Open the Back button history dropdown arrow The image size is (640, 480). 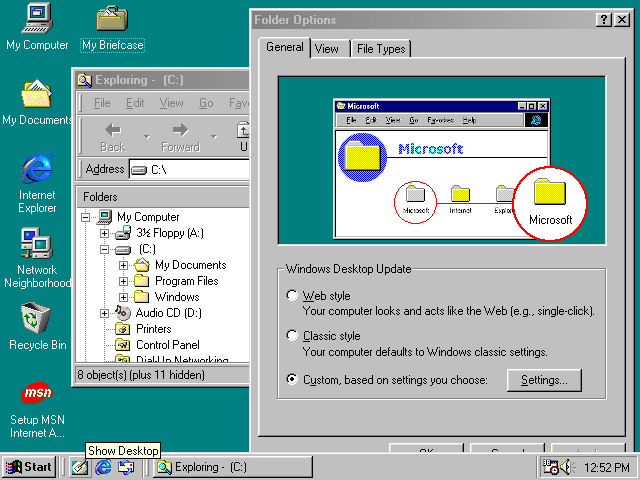(147, 137)
